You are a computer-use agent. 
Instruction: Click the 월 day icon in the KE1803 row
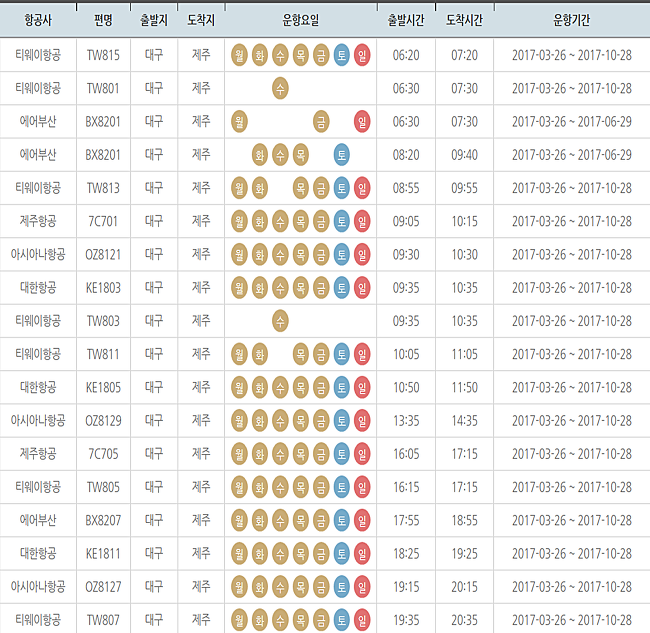coord(239,288)
